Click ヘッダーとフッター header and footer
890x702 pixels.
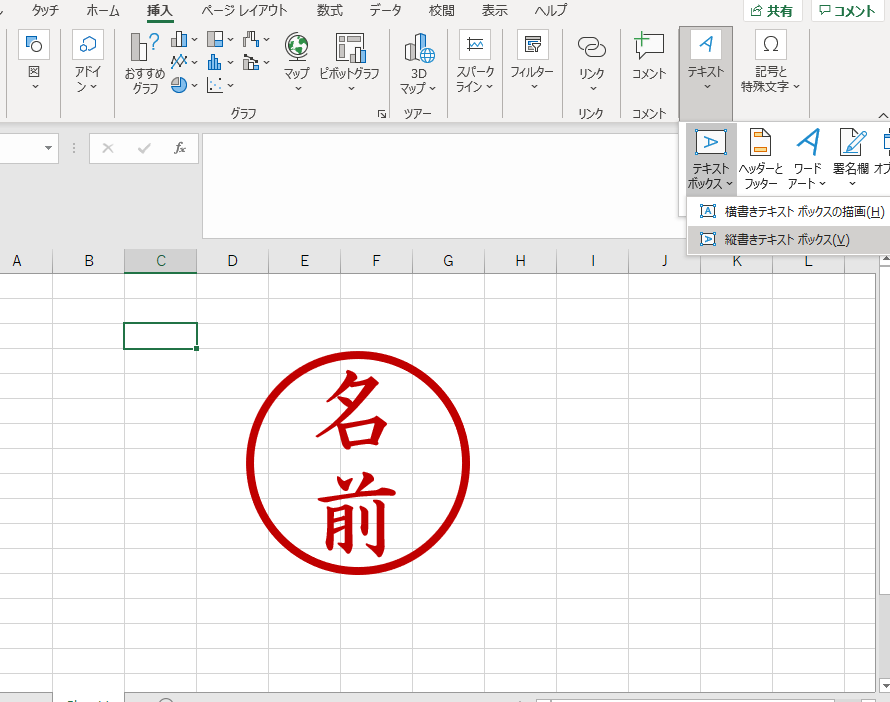click(x=761, y=159)
